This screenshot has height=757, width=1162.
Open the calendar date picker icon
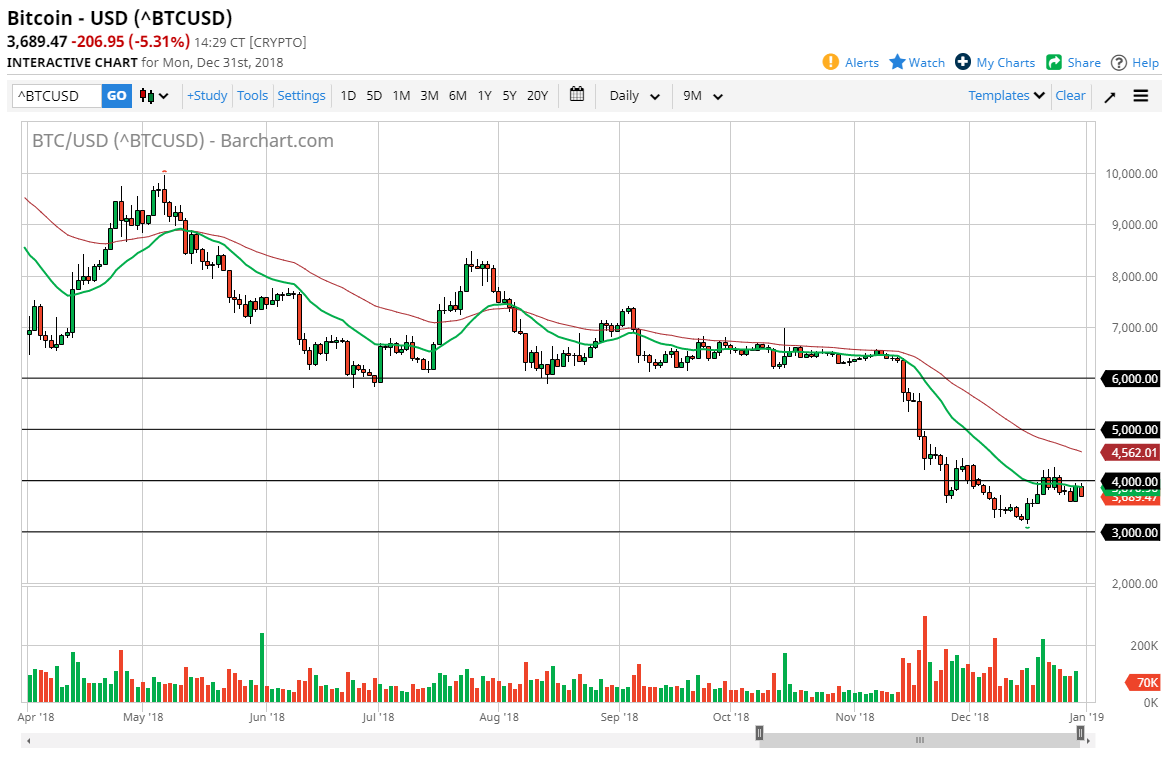point(577,95)
